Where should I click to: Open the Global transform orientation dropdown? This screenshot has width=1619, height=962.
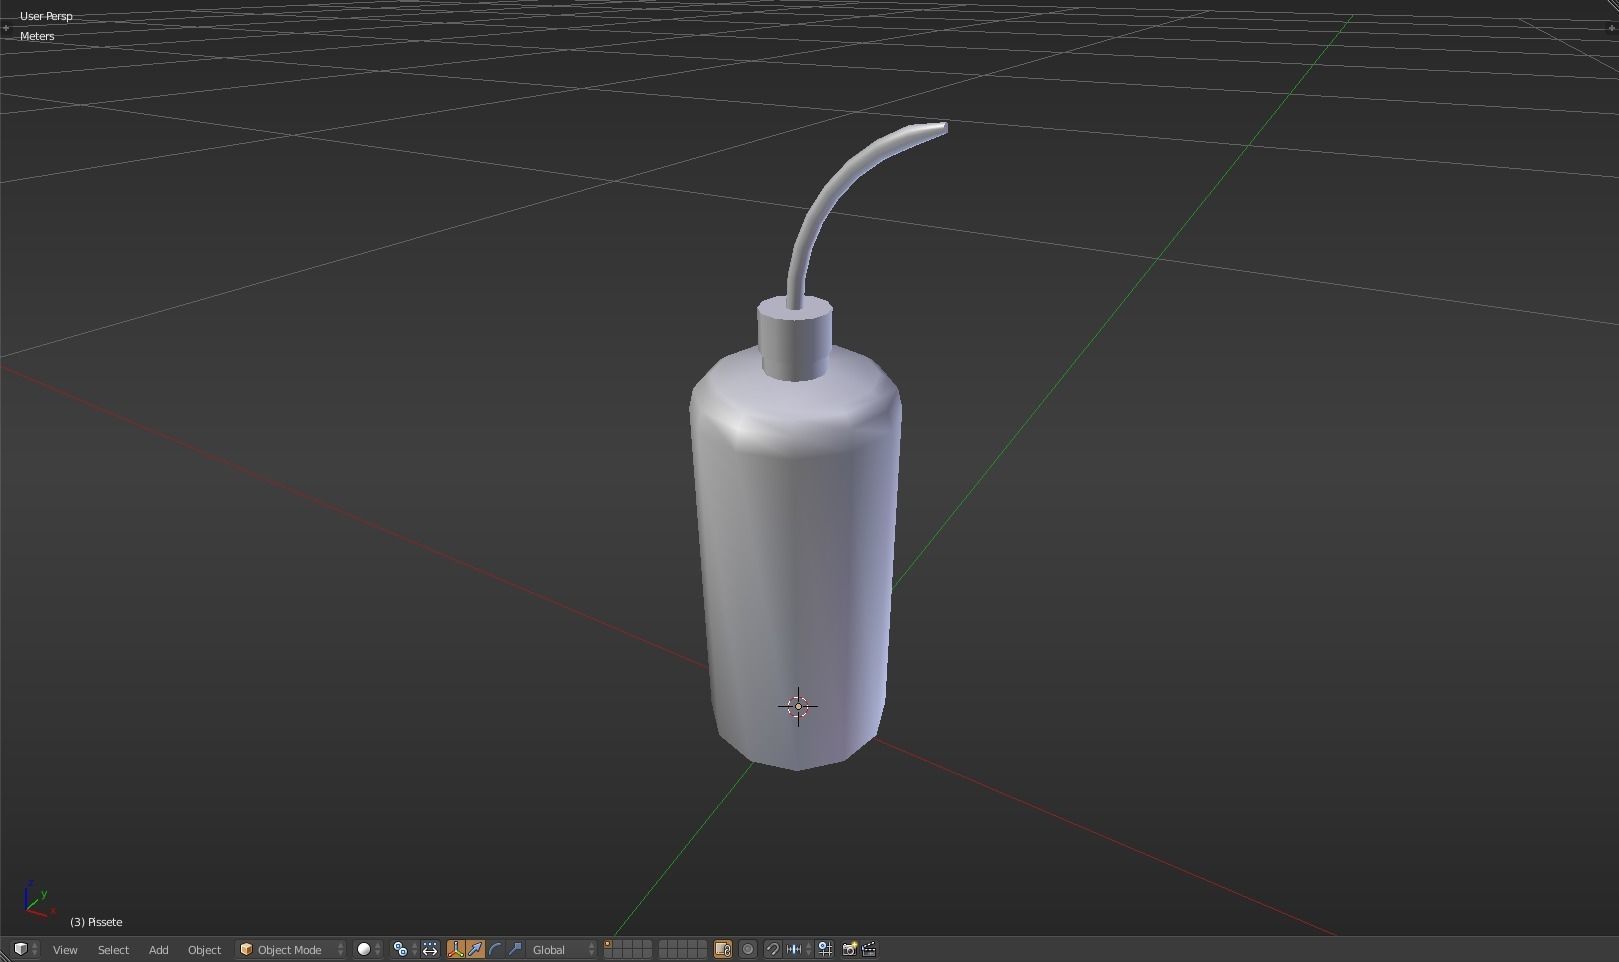pos(562,949)
